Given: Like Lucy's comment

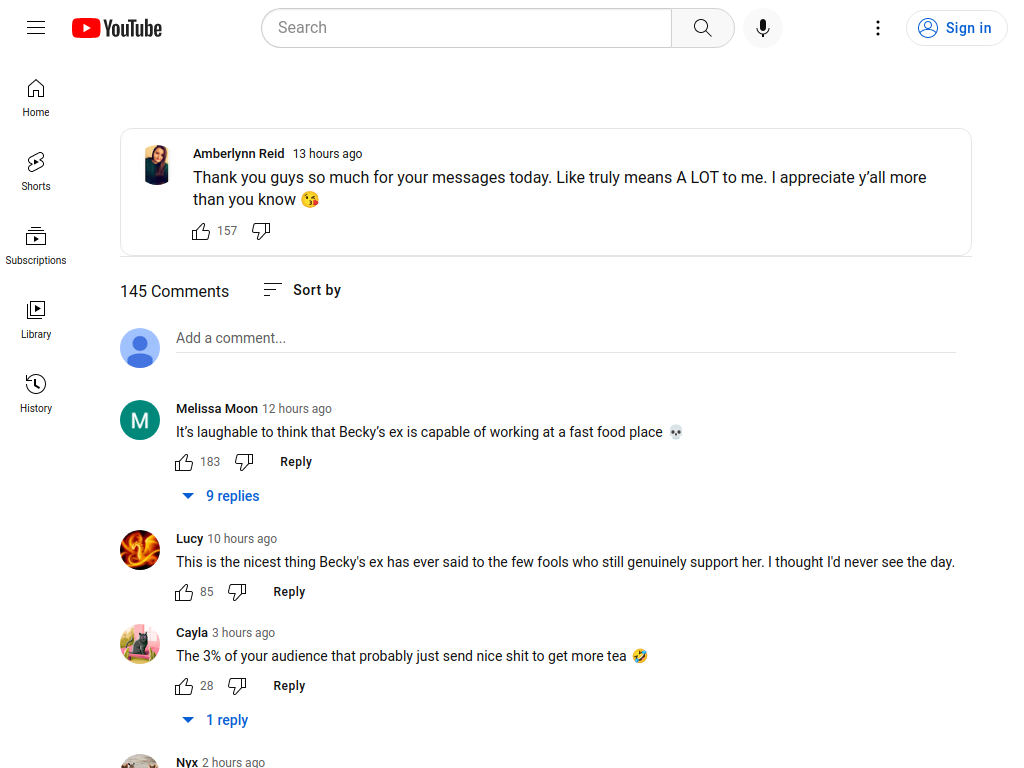Looking at the screenshot, I should coord(184,592).
